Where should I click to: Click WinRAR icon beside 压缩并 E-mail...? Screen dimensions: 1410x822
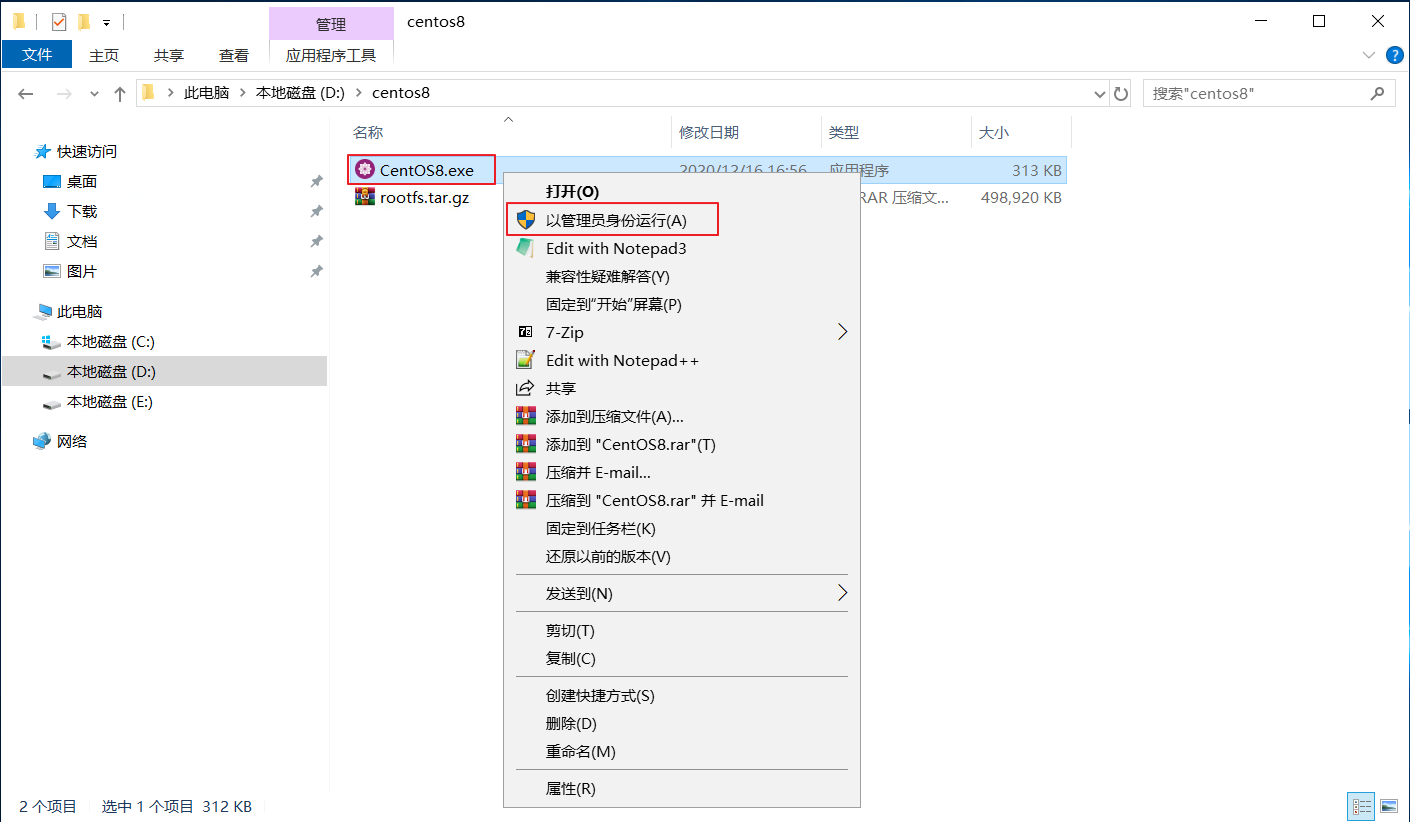coord(525,472)
